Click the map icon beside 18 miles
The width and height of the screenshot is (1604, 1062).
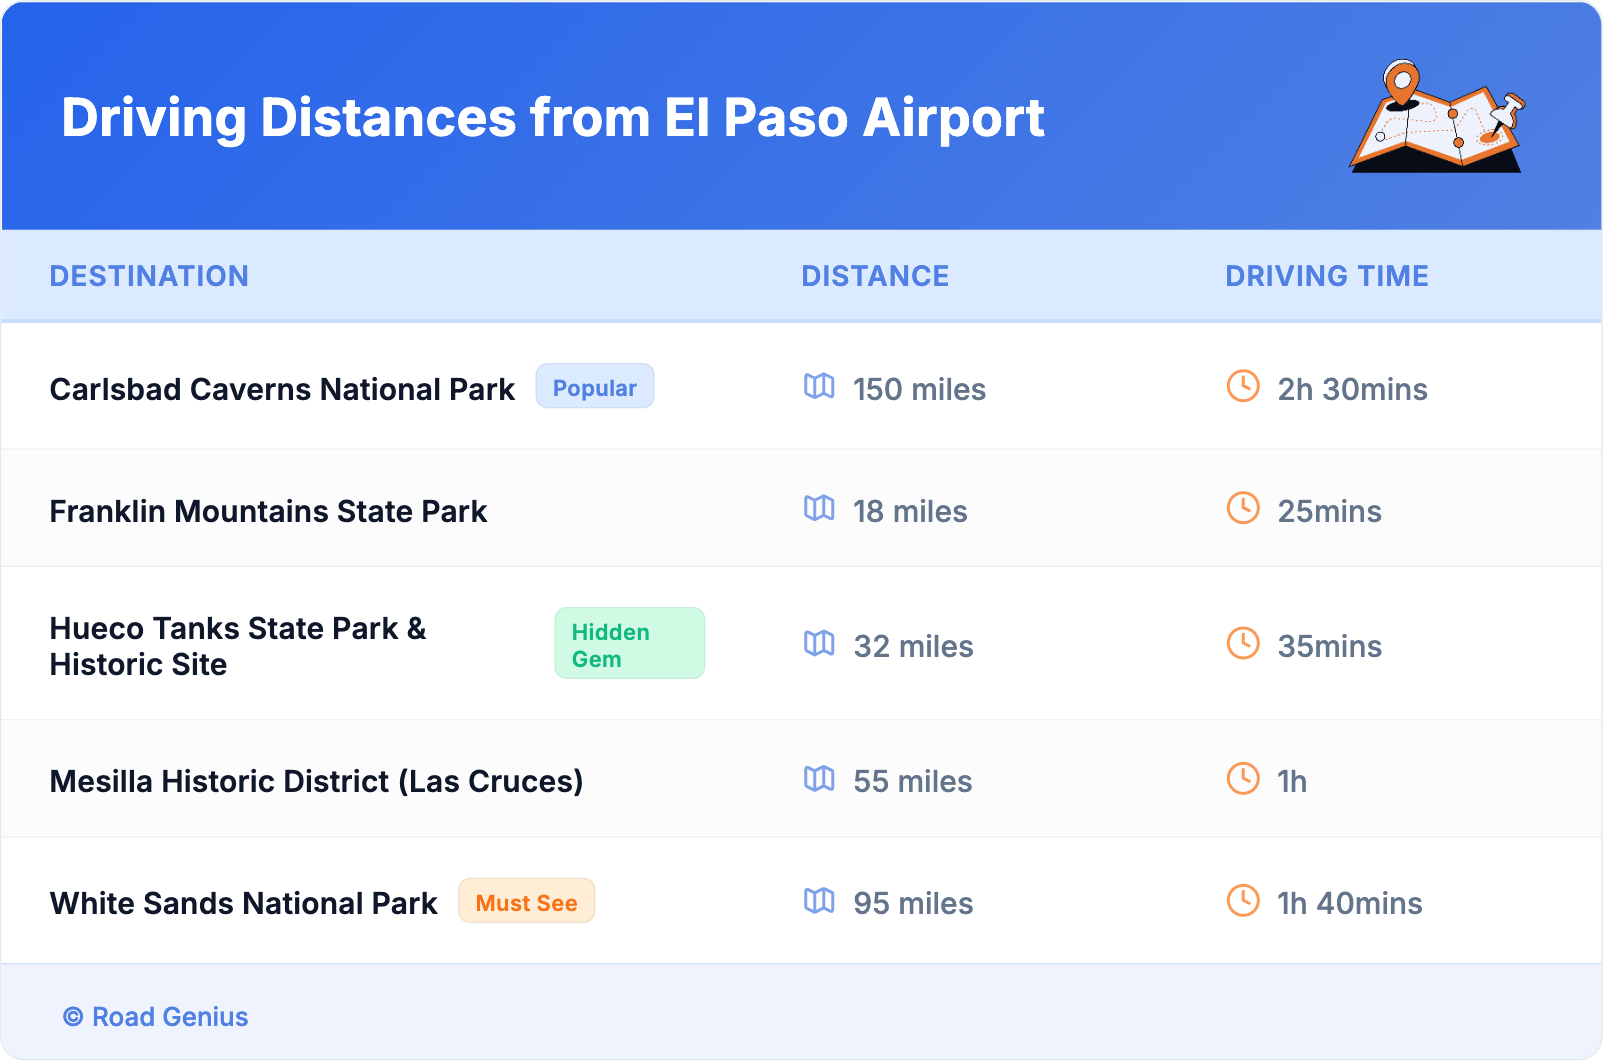click(819, 508)
